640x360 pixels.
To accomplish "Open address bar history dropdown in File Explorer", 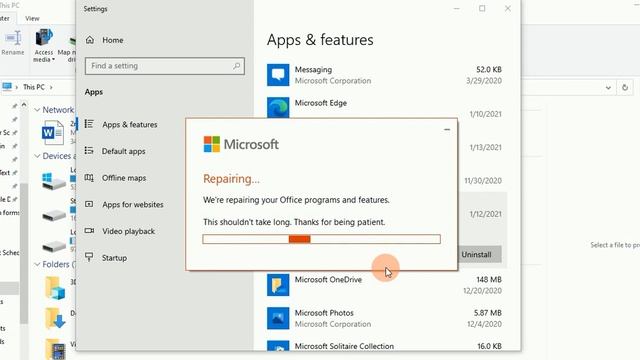I will tap(608, 88).
